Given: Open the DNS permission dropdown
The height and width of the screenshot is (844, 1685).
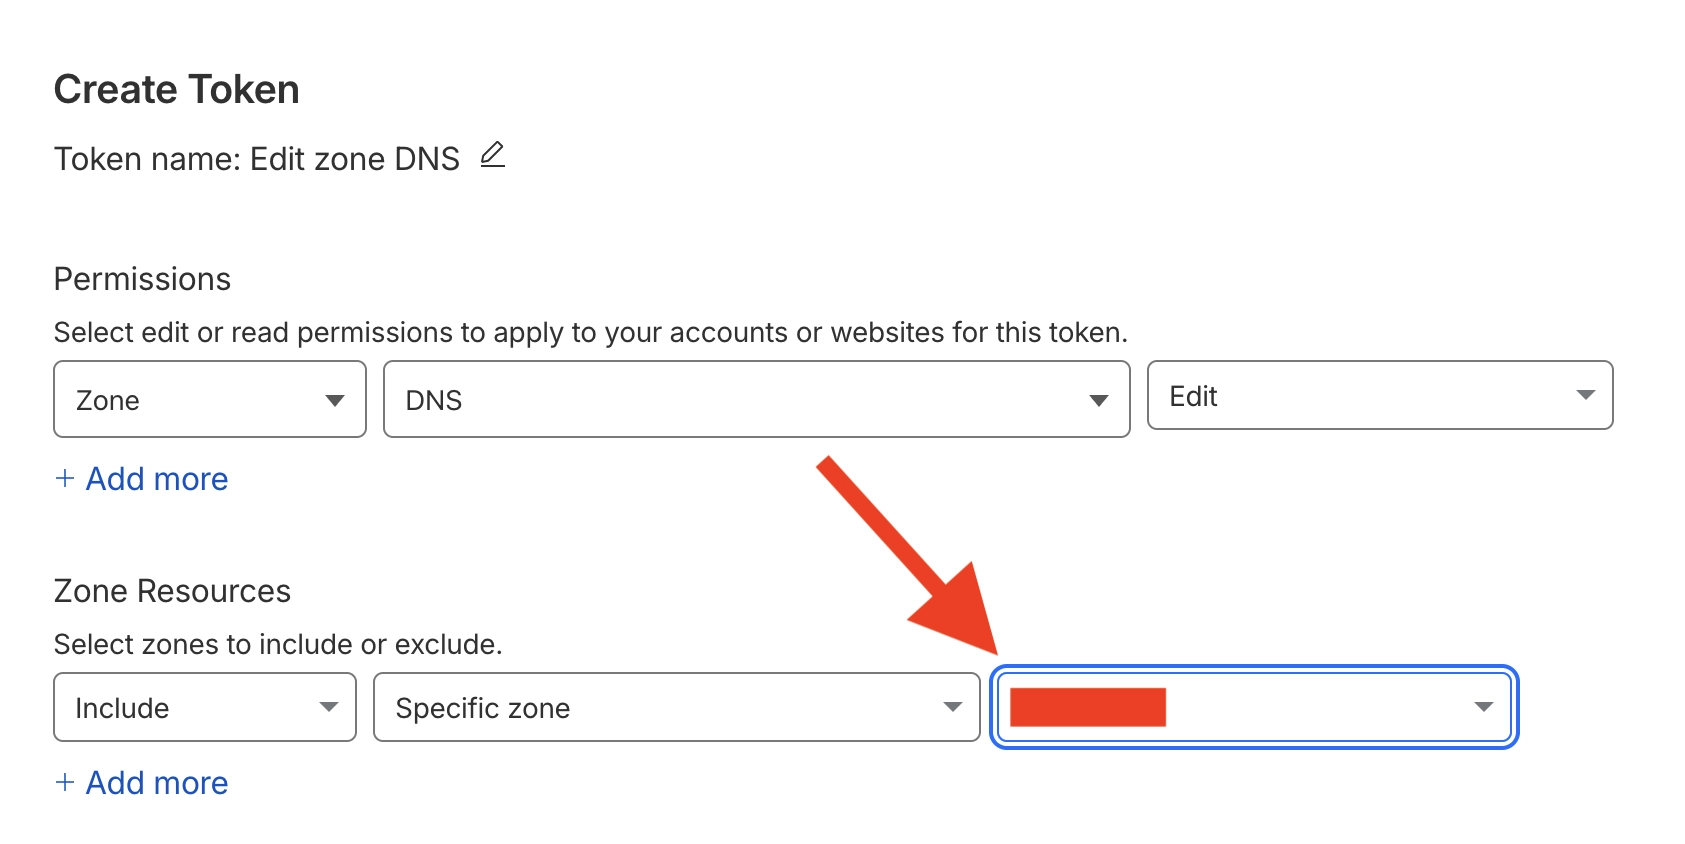Looking at the screenshot, I should [740, 399].
